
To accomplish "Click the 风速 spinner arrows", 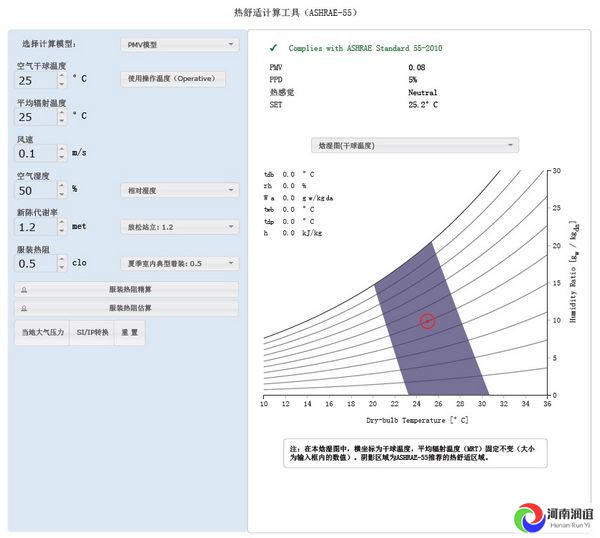I will 63,153.
